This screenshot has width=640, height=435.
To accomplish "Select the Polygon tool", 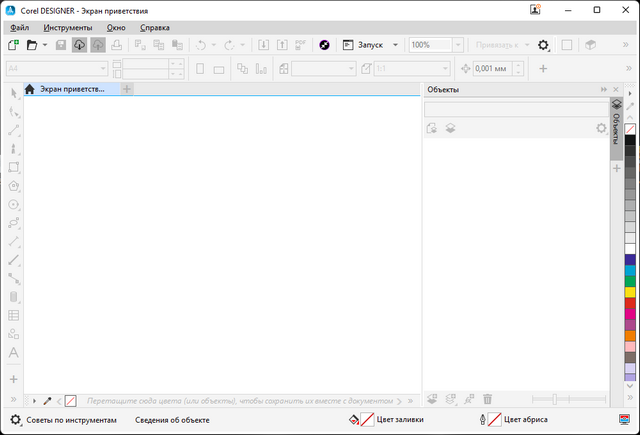I will click(x=14, y=186).
